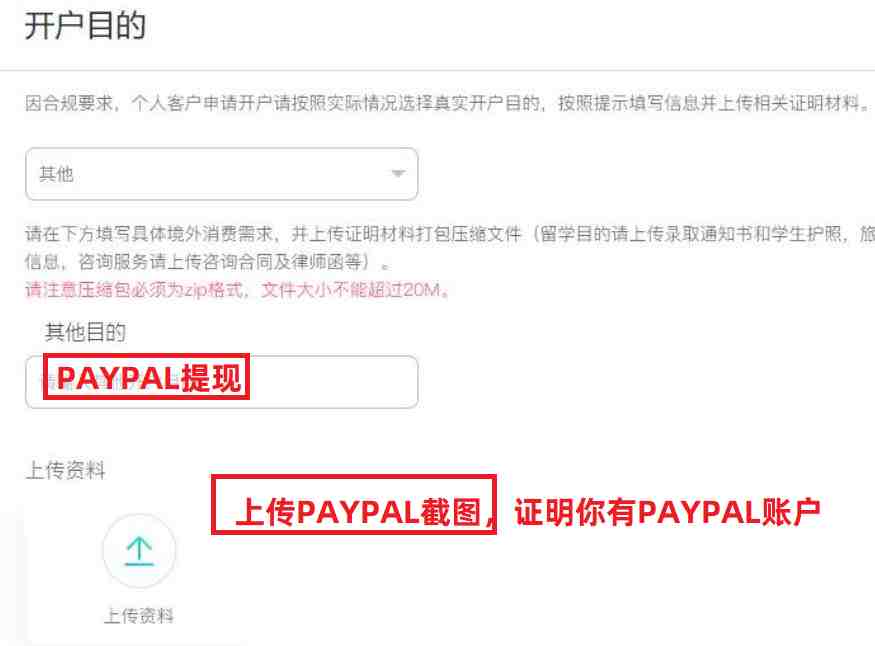Click the red PAYPAL提现 annotation text
This screenshot has width=875, height=646.
147,378
